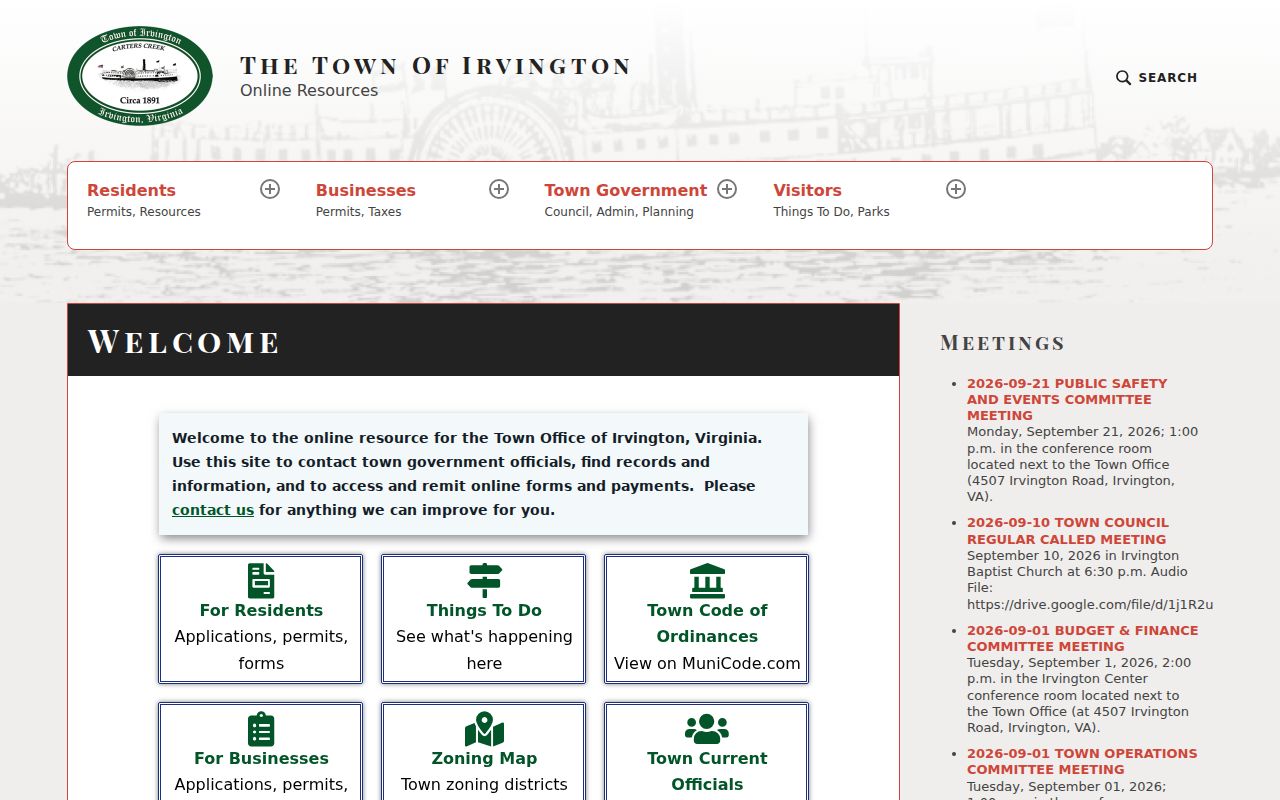The image size is (1280, 800).
Task: Click the For Residents document icon
Action: (261, 581)
